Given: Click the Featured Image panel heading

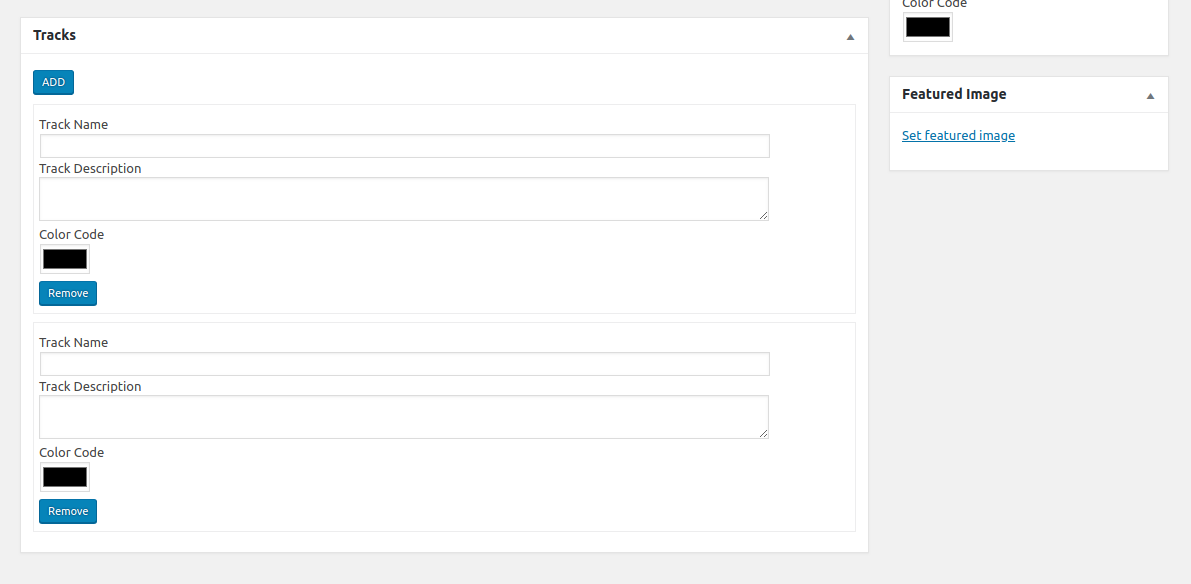Looking at the screenshot, I should 954,94.
